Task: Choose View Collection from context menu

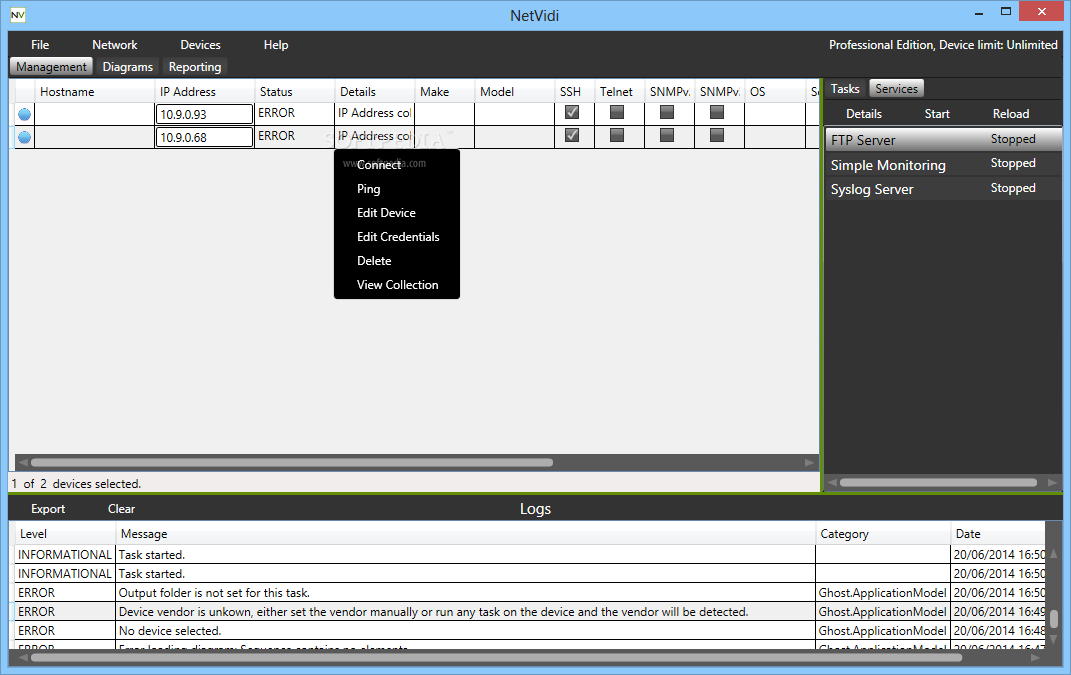Action: point(398,285)
